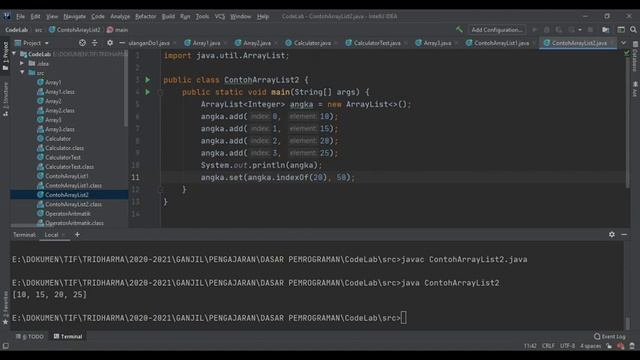
Task: Select CalculatorTest.class in project tree
Action: point(69,167)
